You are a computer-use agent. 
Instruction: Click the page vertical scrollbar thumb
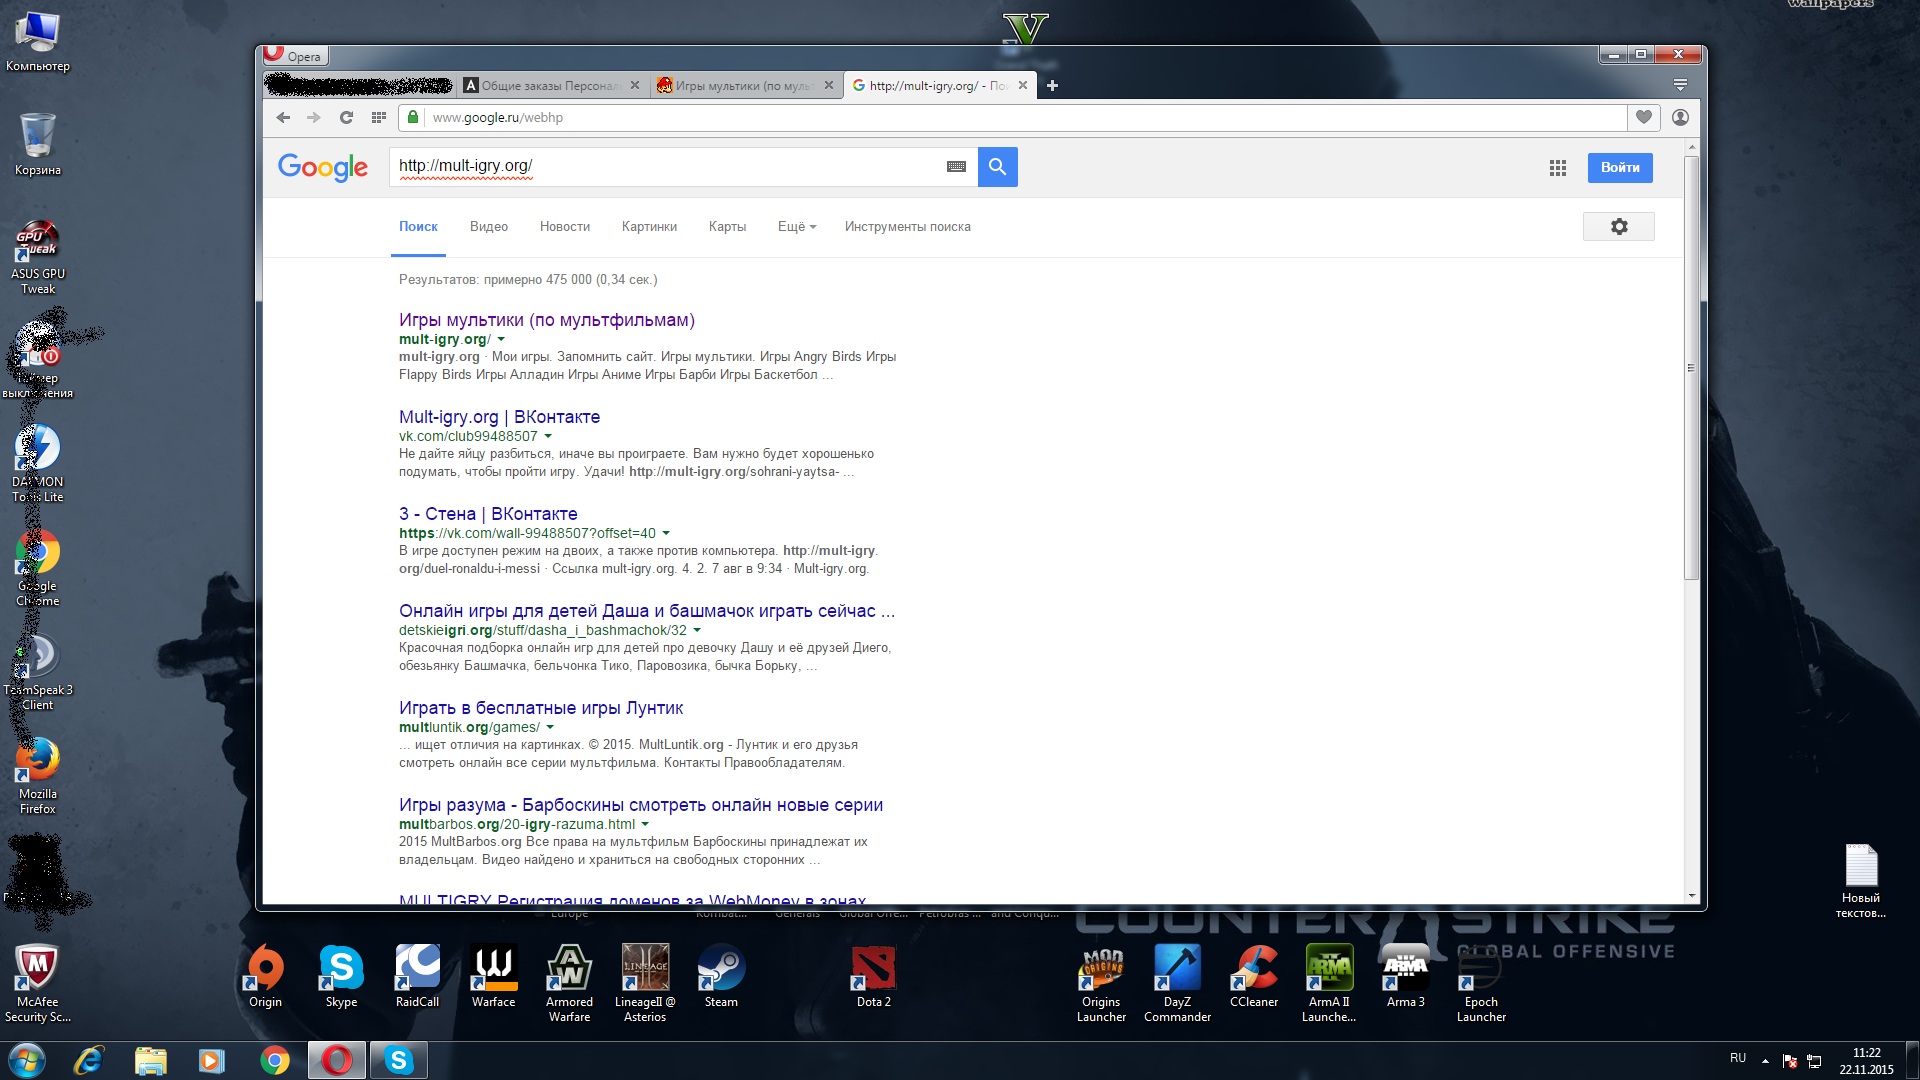coord(1691,368)
